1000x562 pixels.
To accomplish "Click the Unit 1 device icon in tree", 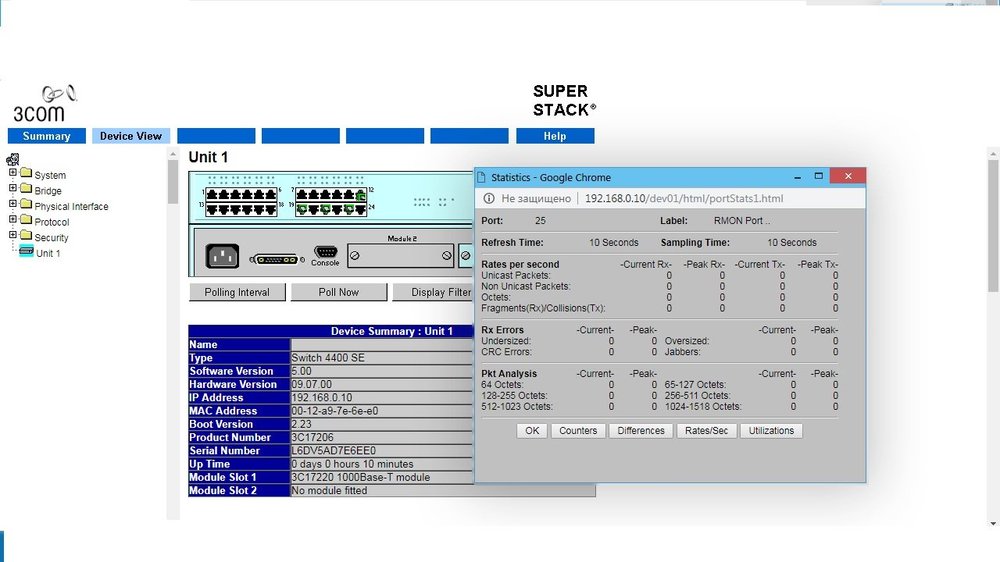I will coord(25,253).
